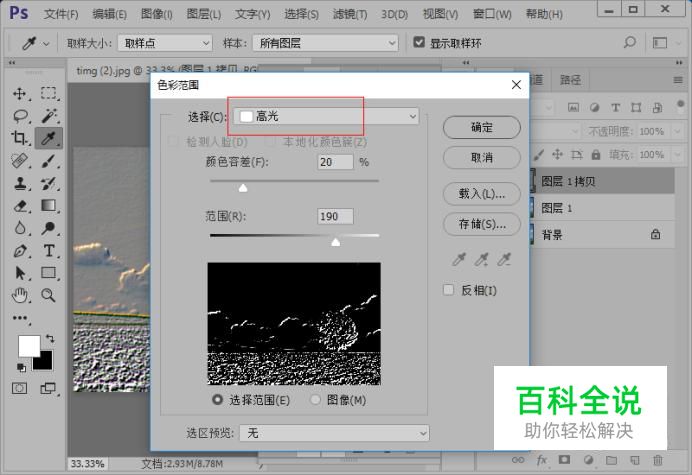Open the Sample Size dropdown
The width and height of the screenshot is (692, 475).
click(165, 43)
